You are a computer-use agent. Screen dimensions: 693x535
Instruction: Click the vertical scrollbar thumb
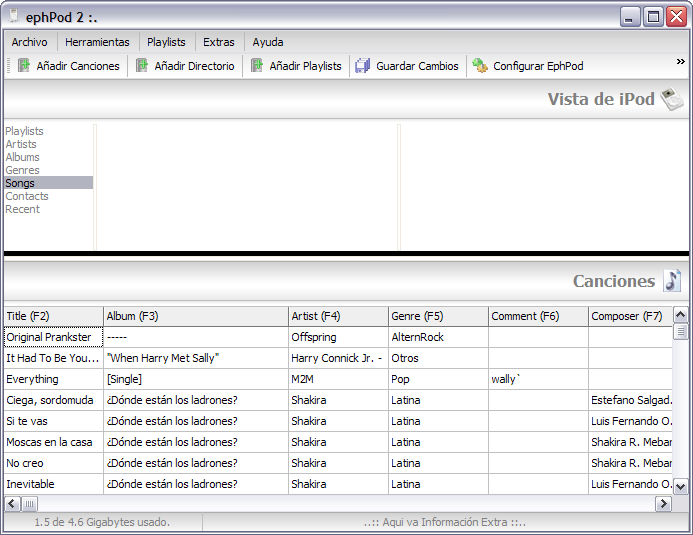(681, 331)
